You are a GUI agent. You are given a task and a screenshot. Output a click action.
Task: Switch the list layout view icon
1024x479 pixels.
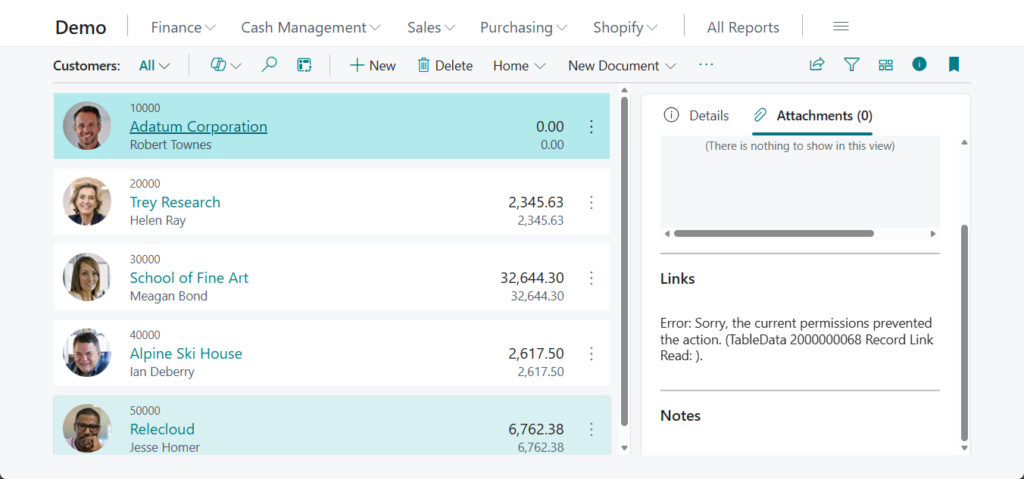pyautogui.click(x=885, y=65)
